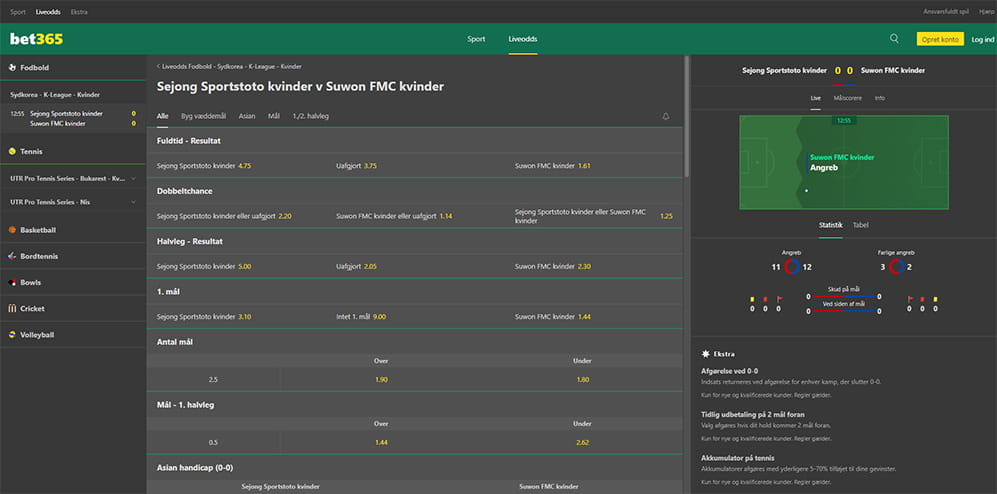Select Sejong eller Suwon FMC 1.25
The width and height of the screenshot is (997, 494).
[x=593, y=216]
